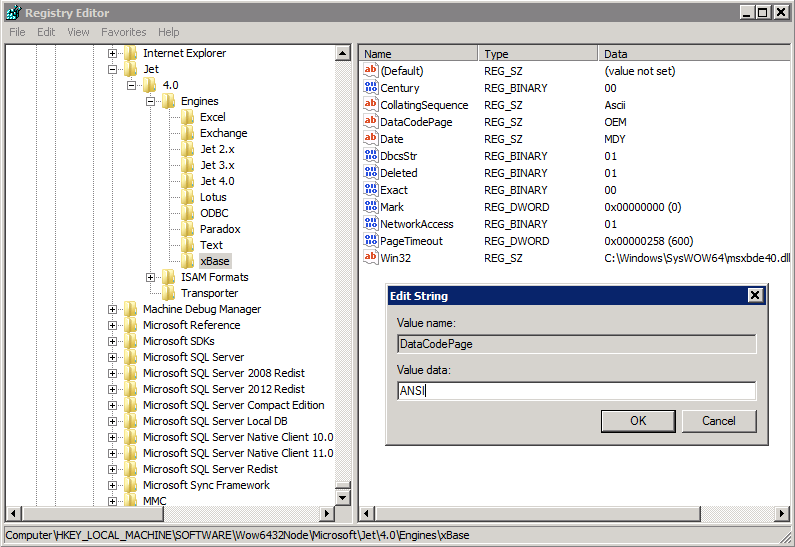Viewport: 795px width, 547px height.
Task: Click the Value data input field
Action: 576,391
